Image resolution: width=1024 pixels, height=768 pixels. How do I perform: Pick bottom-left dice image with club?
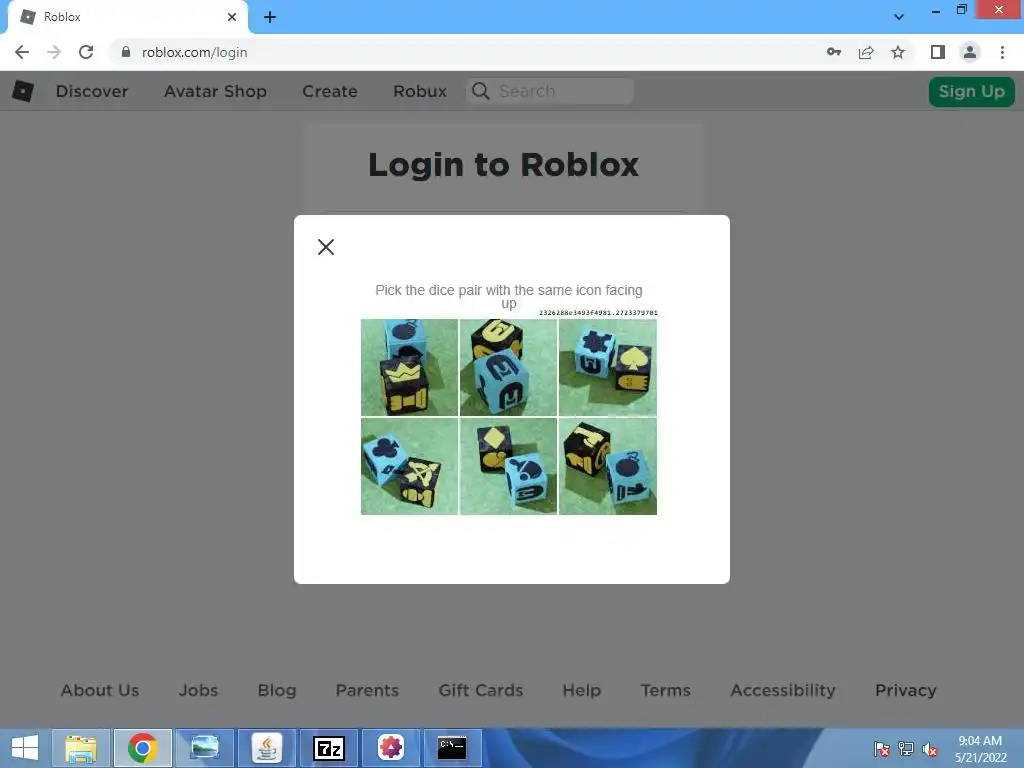(x=409, y=466)
